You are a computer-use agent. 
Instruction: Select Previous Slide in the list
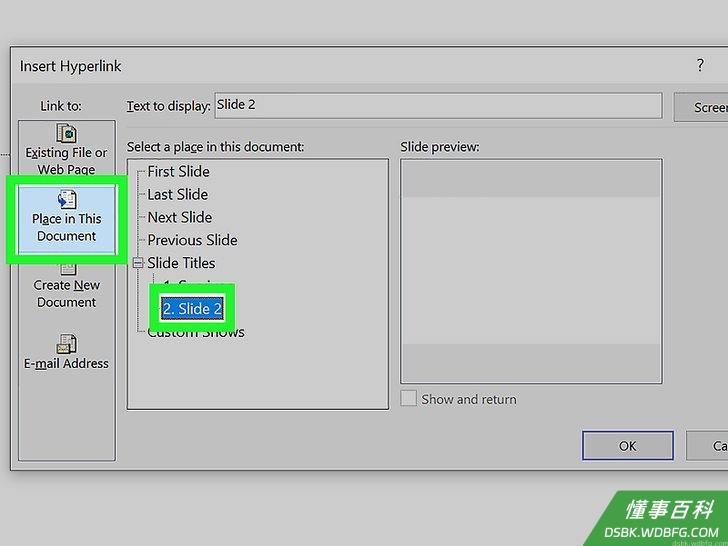192,240
